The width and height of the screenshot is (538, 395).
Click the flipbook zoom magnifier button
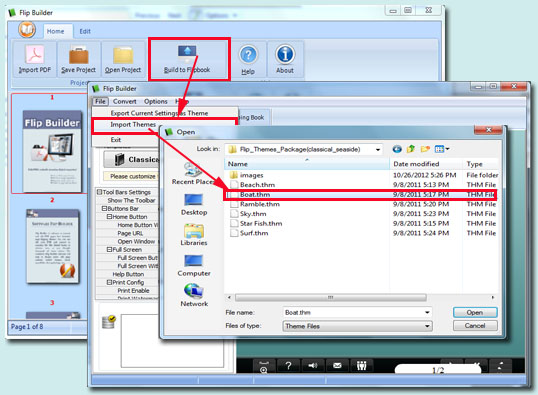264,366
